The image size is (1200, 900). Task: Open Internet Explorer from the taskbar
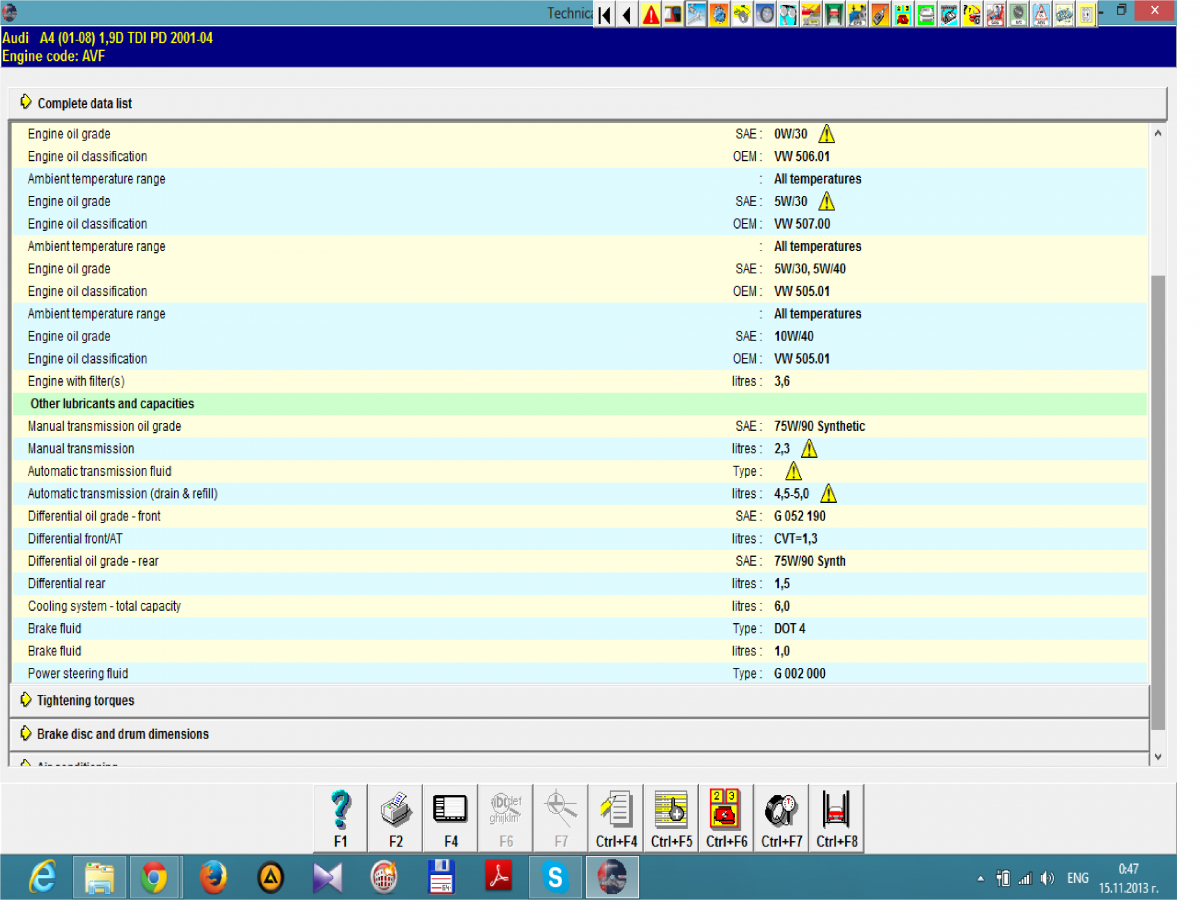click(x=42, y=878)
